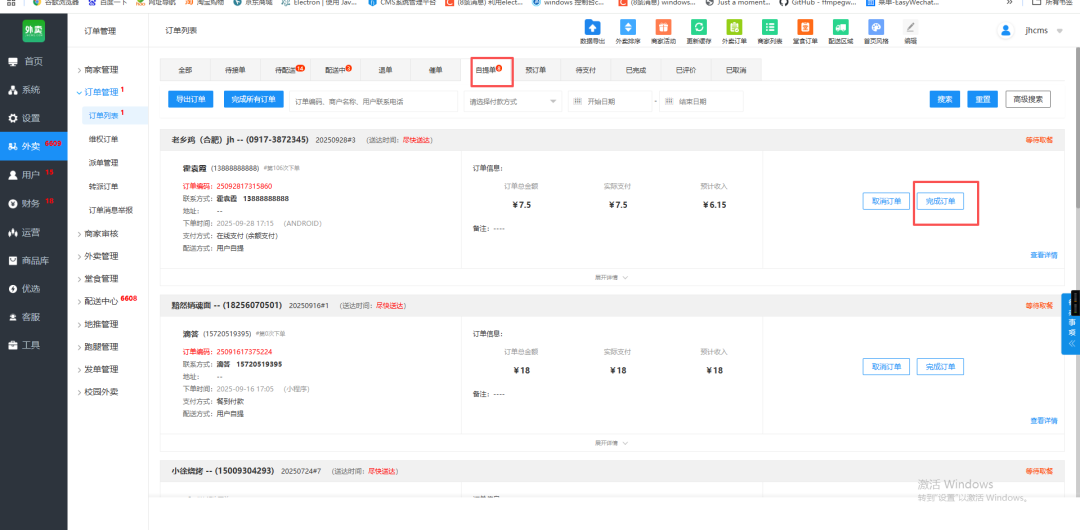Select the 已完成 orders tab
This screenshot has height=530, width=1080.
[635, 70]
